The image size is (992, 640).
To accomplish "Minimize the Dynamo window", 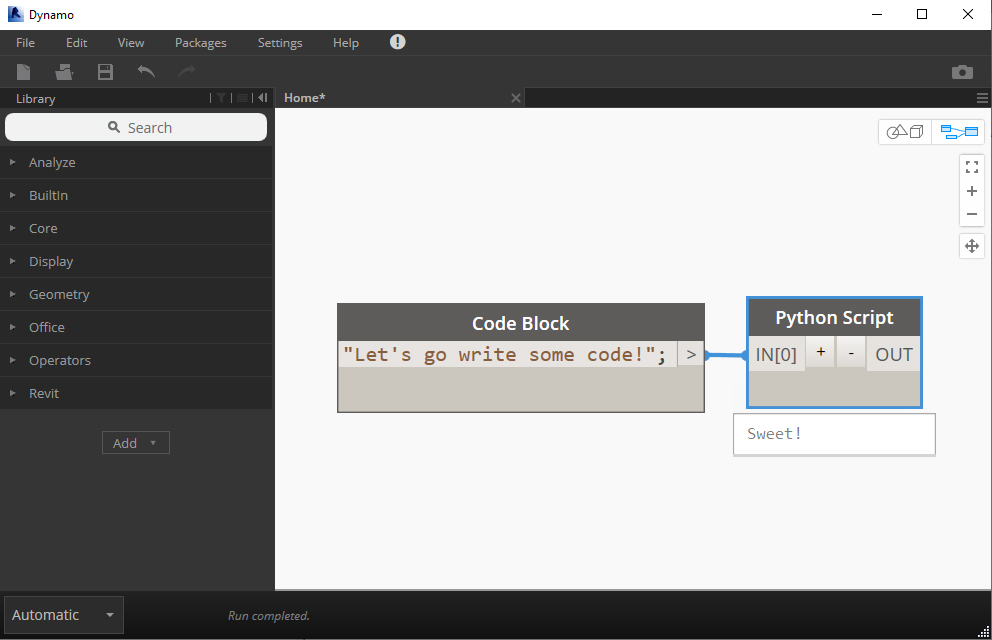I will coord(877,14).
